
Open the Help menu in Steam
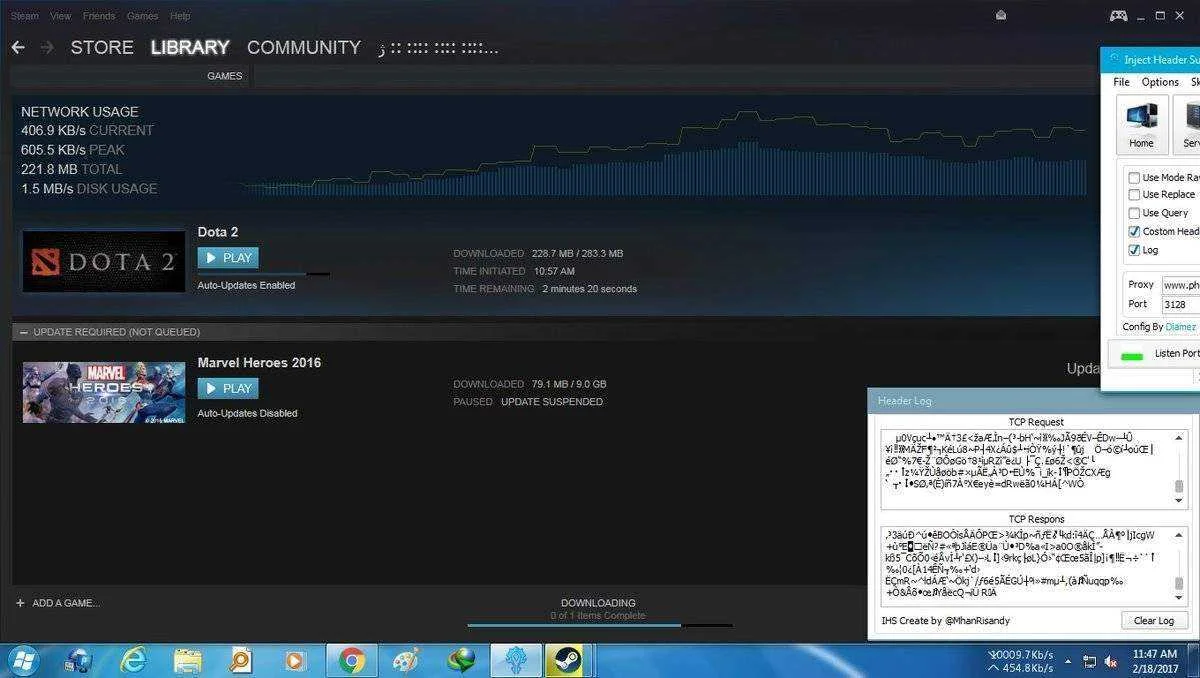pyautogui.click(x=180, y=16)
